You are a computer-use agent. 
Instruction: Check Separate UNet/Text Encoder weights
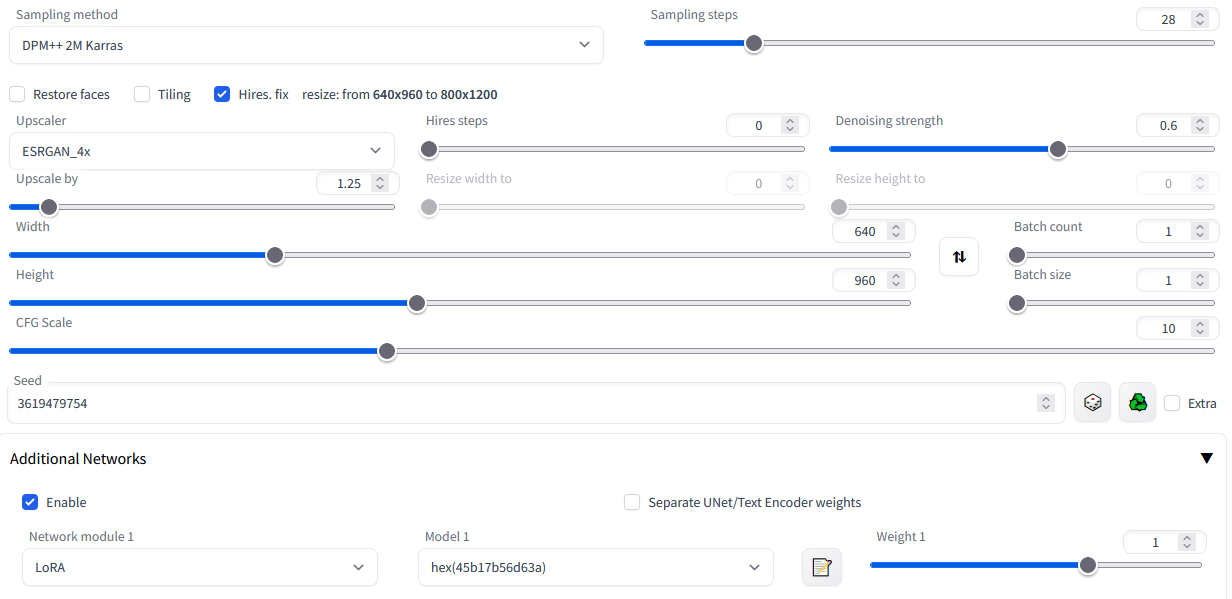(x=632, y=502)
